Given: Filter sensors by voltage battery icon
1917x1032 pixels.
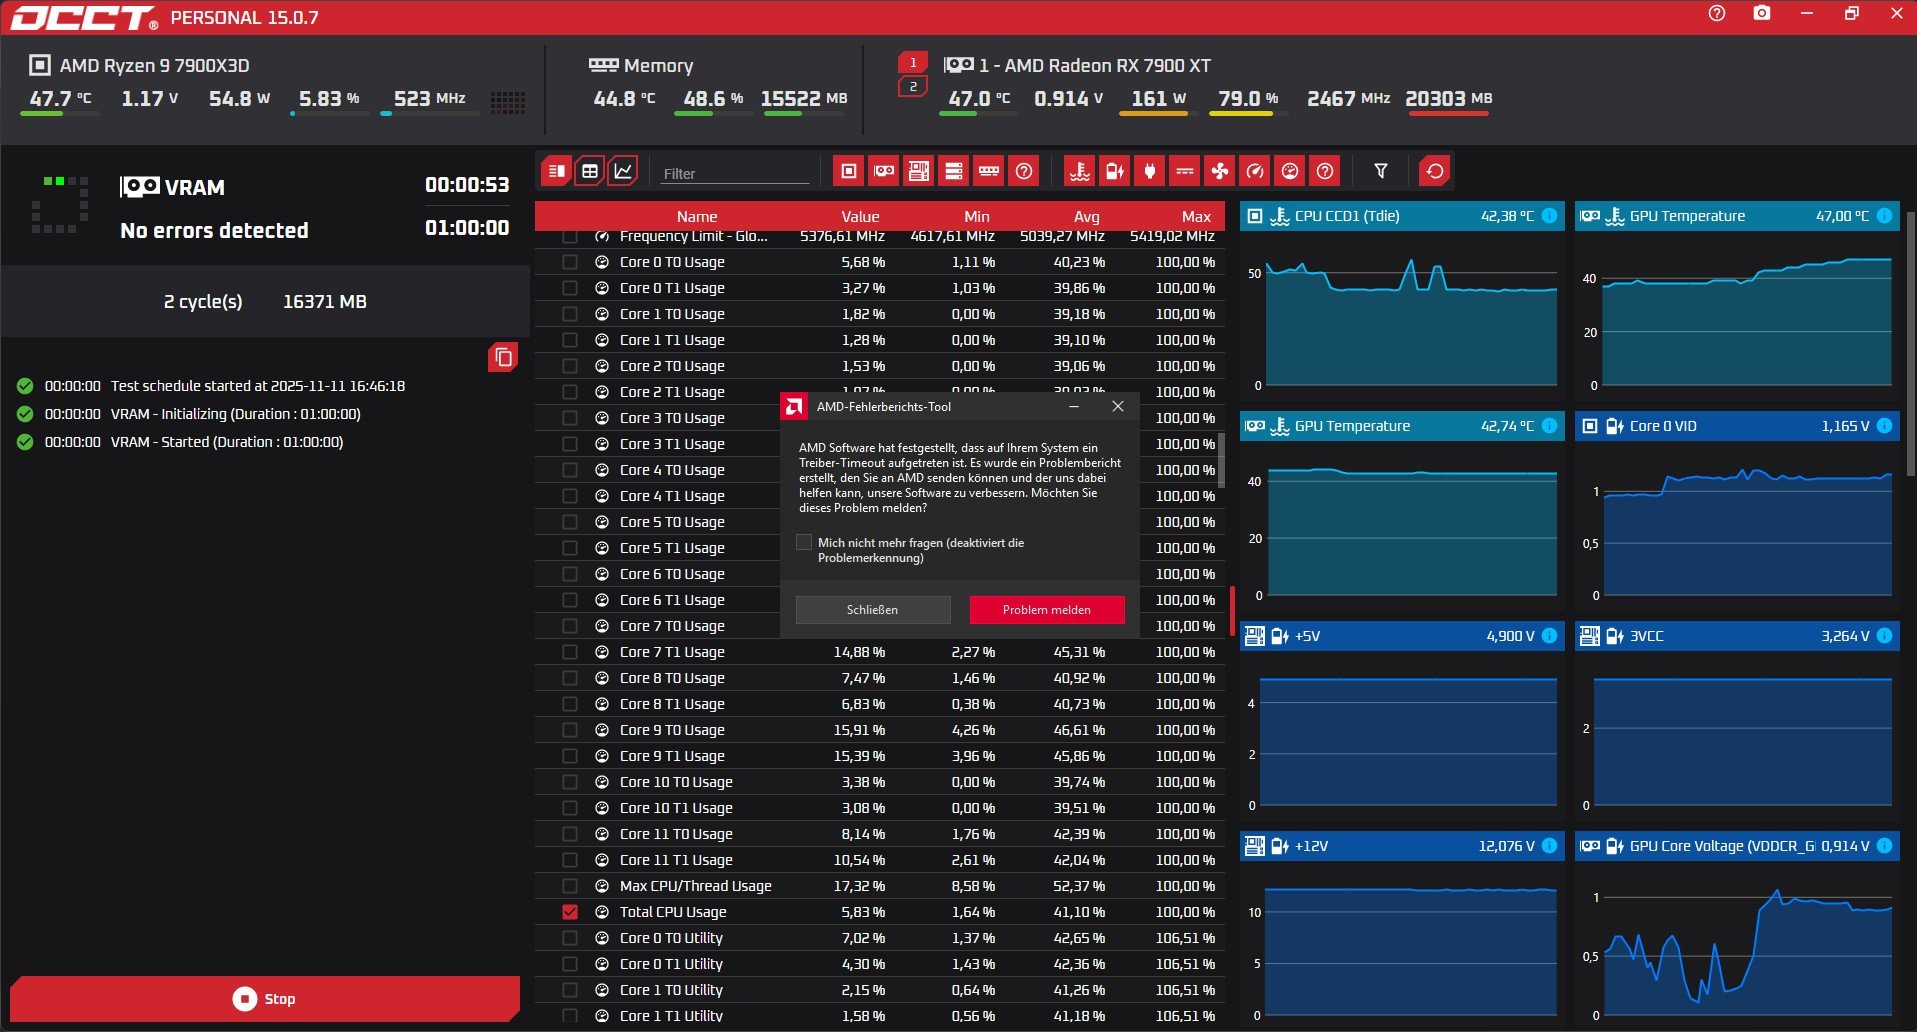Looking at the screenshot, I should pos(1115,171).
